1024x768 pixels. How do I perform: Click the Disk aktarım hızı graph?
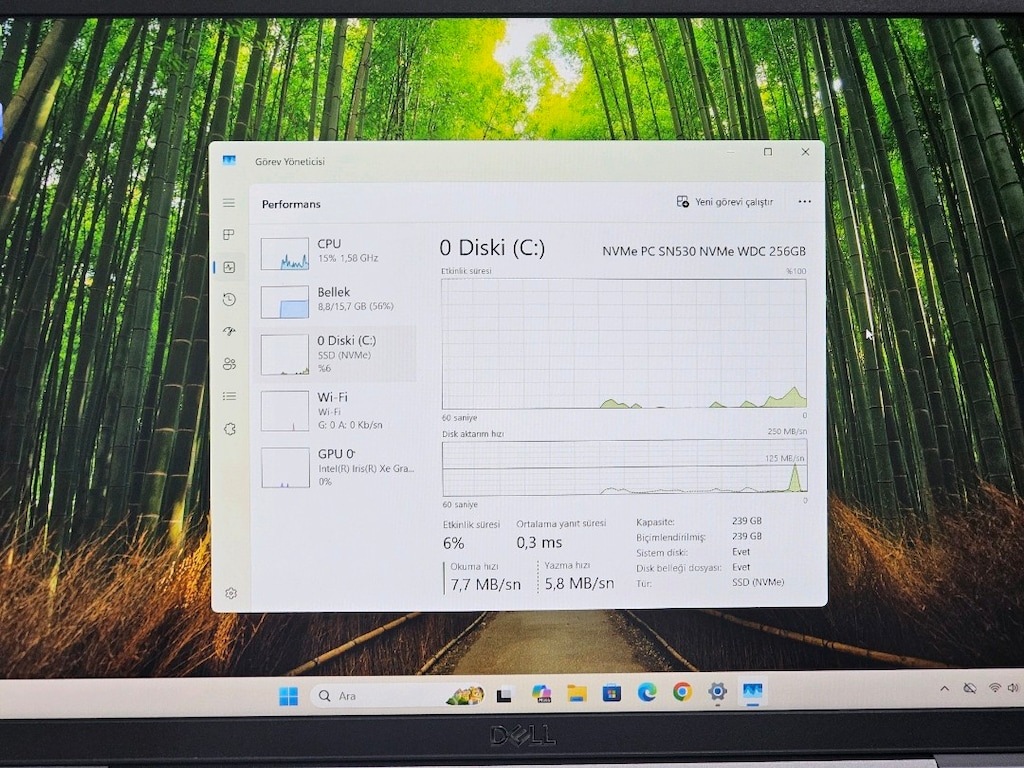625,468
